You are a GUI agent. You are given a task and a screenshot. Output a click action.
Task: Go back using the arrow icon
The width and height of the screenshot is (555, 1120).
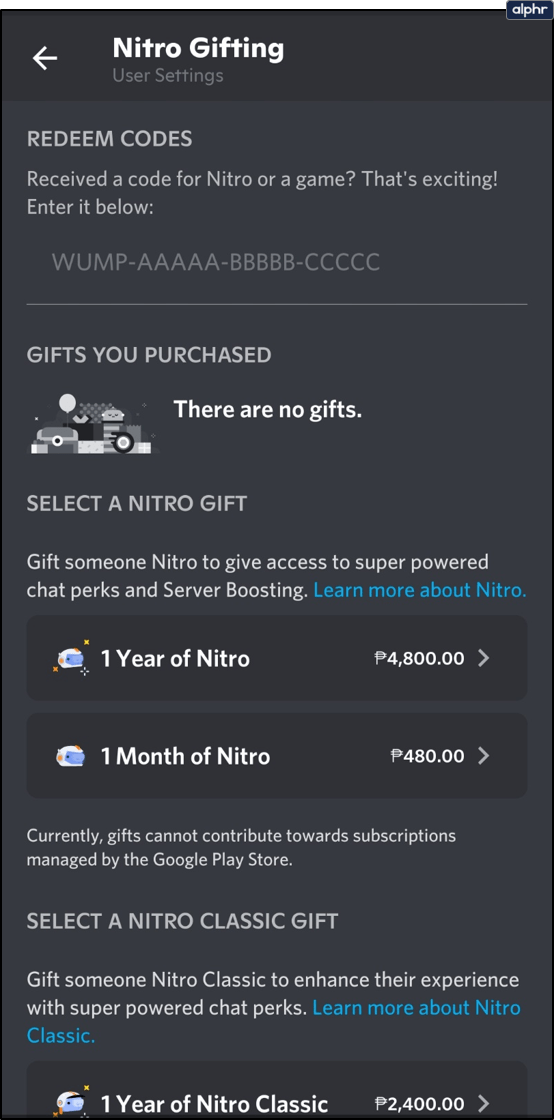45,59
